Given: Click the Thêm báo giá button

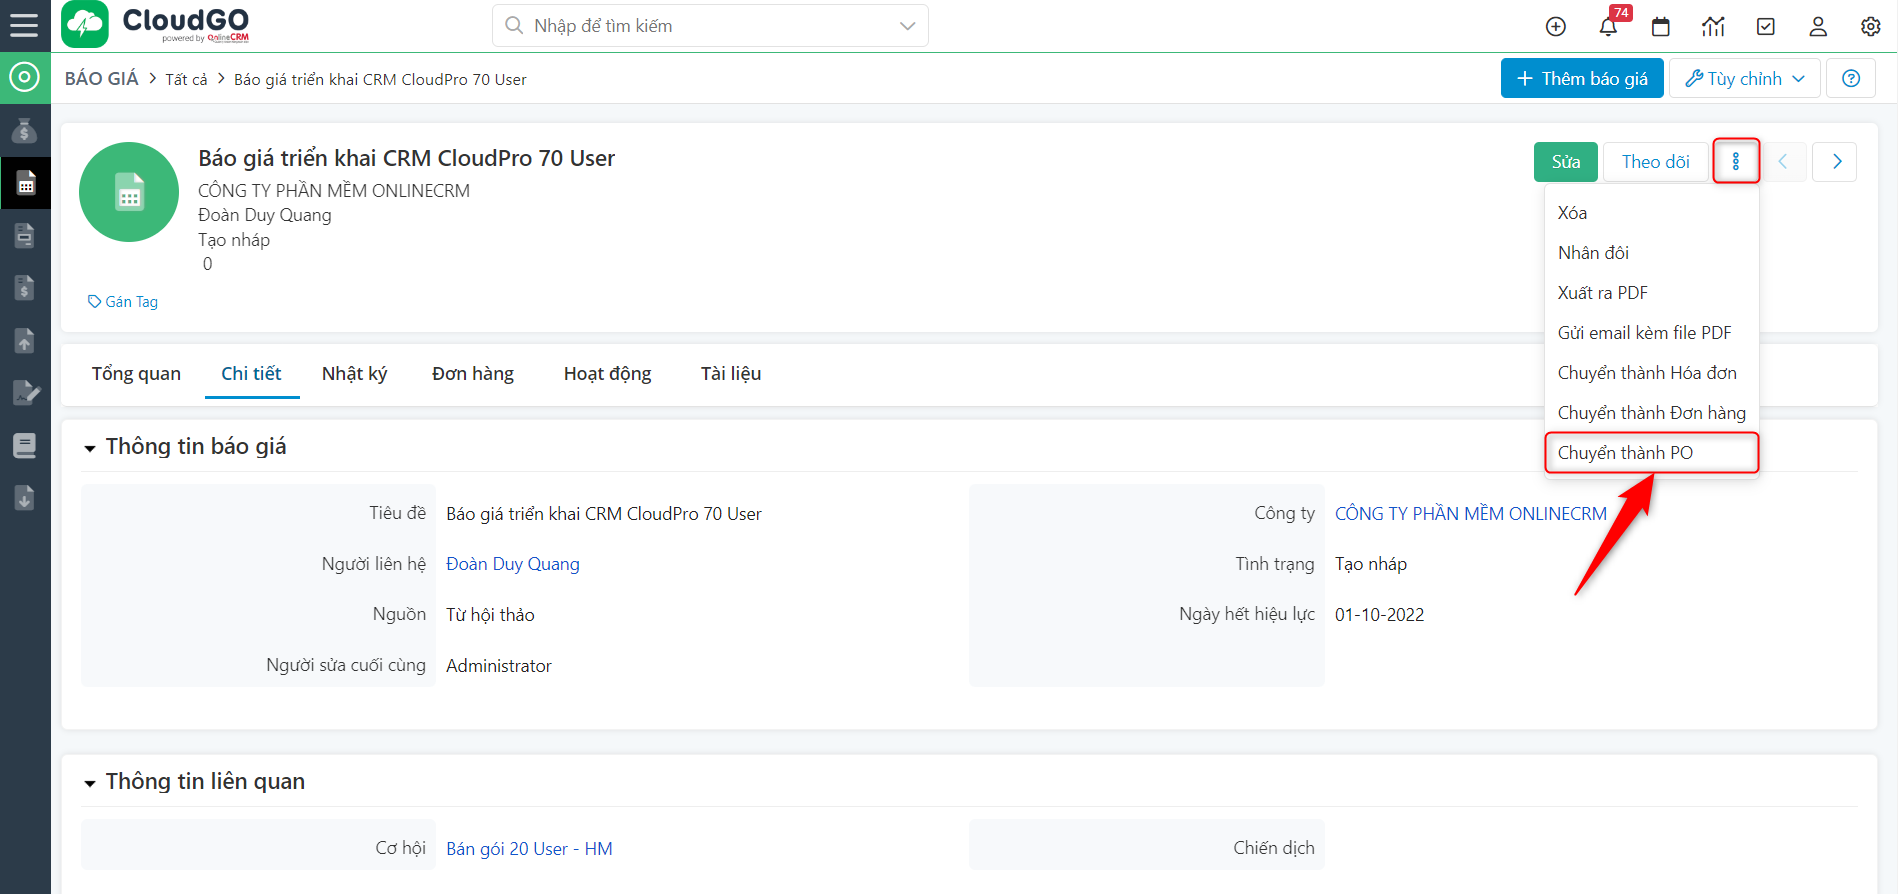Looking at the screenshot, I should point(1582,78).
